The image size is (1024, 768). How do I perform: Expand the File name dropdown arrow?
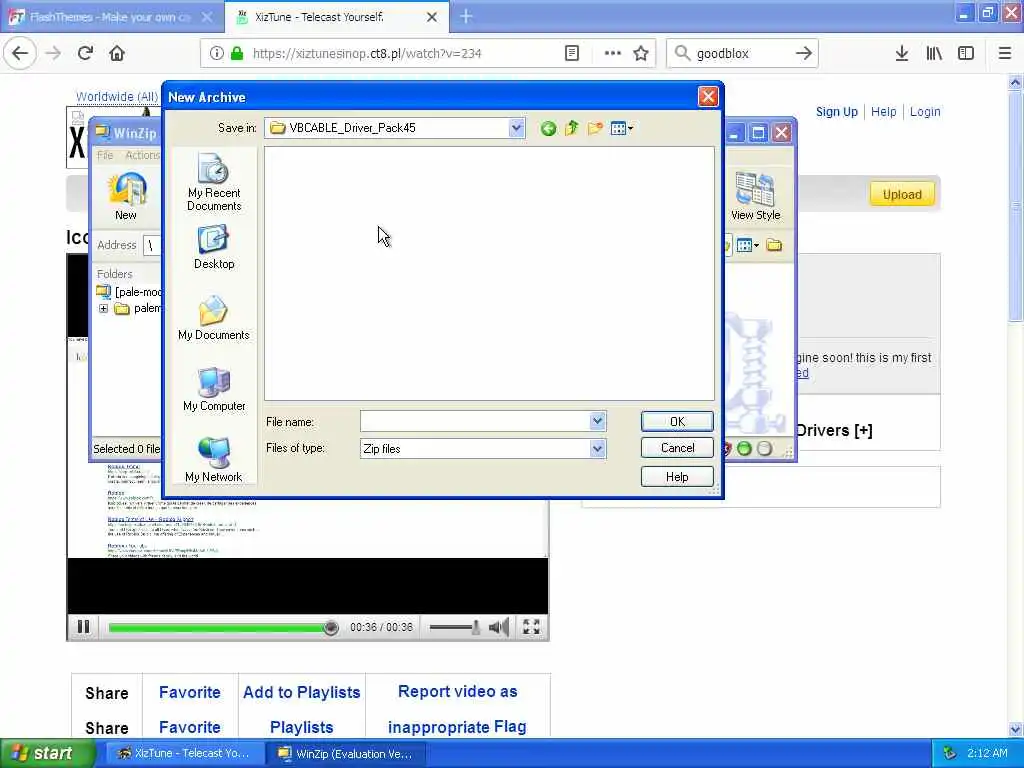[x=598, y=421]
